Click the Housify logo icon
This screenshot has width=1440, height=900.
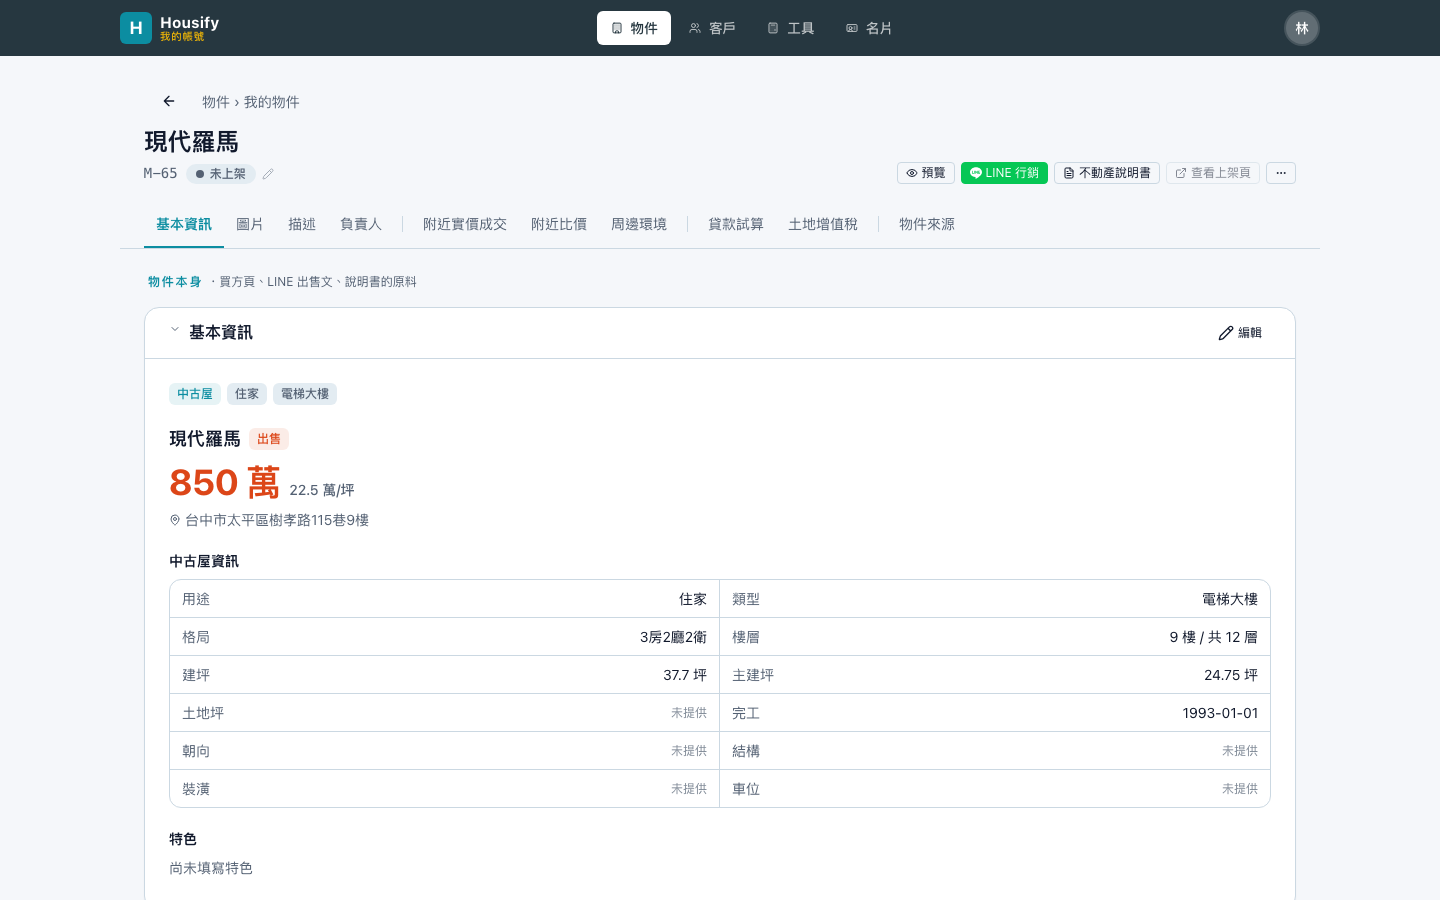(x=136, y=28)
